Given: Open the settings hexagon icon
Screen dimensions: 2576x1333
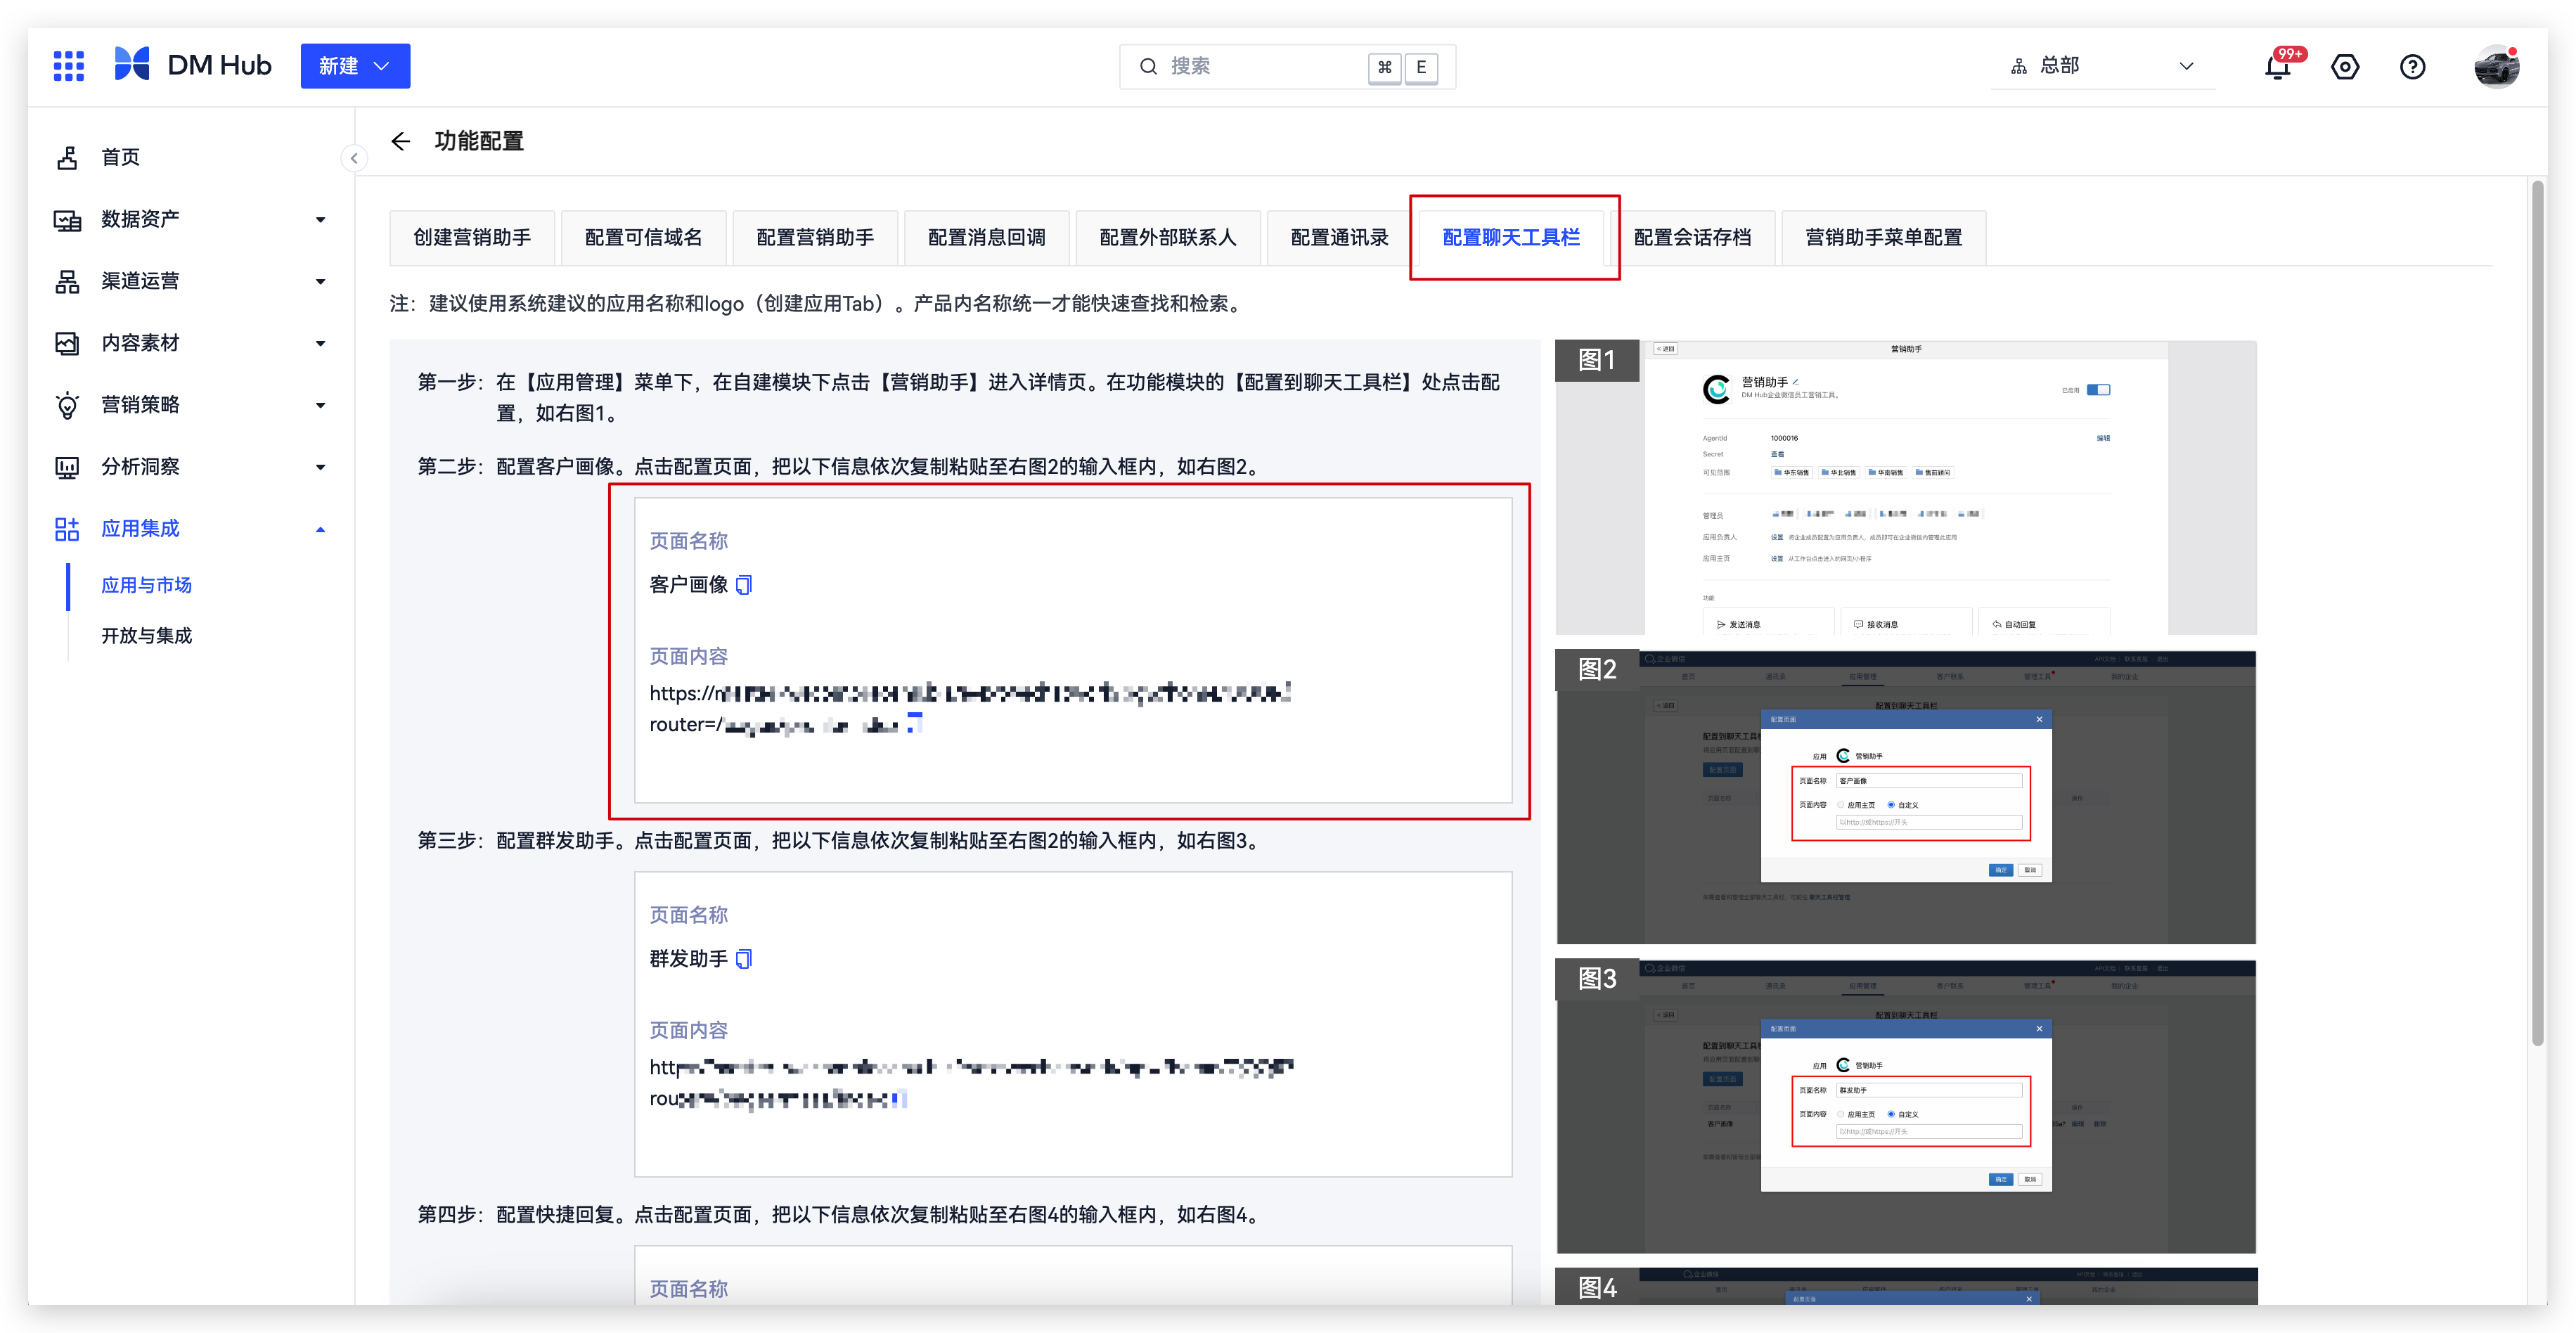Looking at the screenshot, I should tap(2345, 67).
